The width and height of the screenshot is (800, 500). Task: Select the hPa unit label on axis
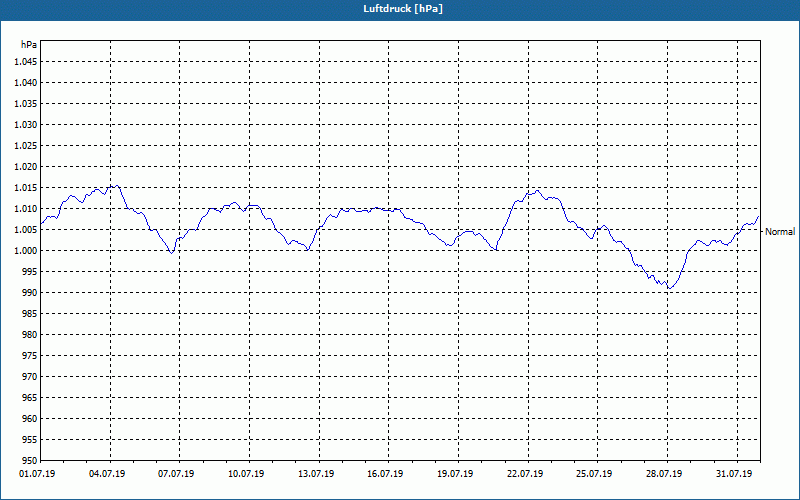tap(29, 45)
